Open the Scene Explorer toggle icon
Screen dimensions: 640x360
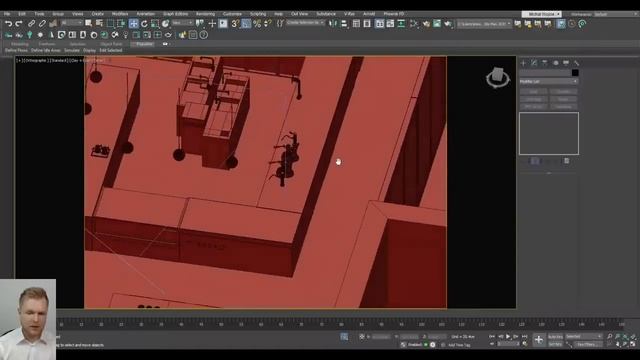click(x=356, y=24)
